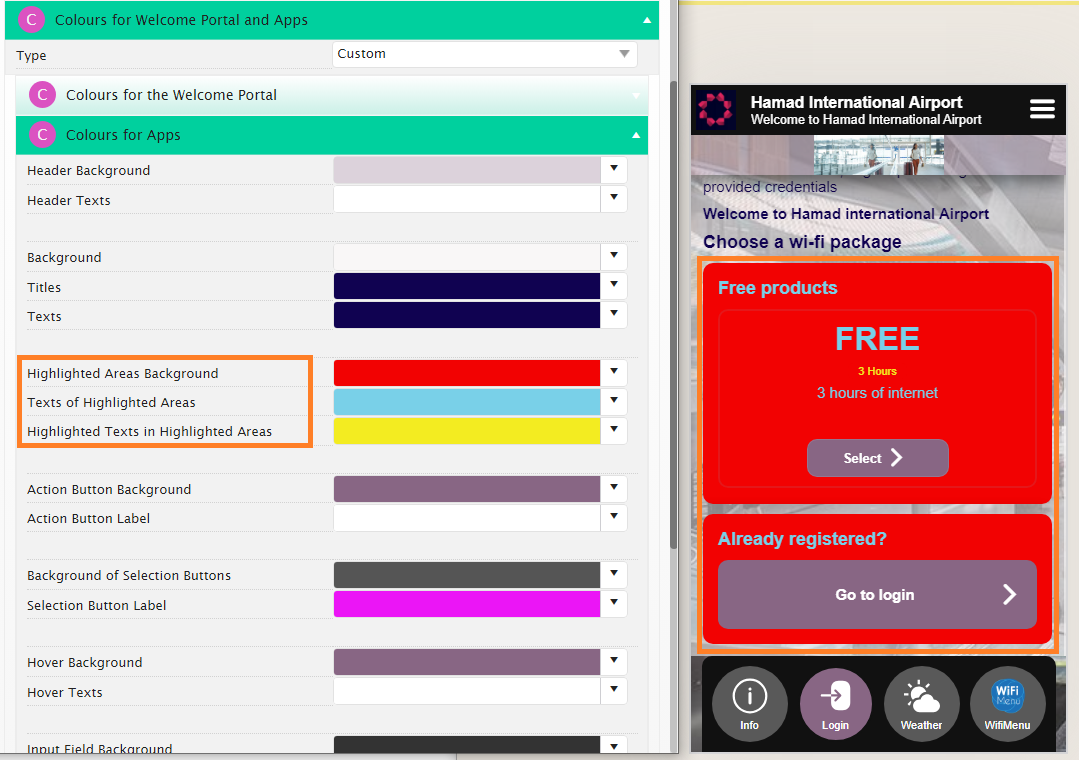Click the magenta C icon beside Colours for Welcome Portal and Apps
This screenshot has width=1079, height=760.
tap(32, 20)
